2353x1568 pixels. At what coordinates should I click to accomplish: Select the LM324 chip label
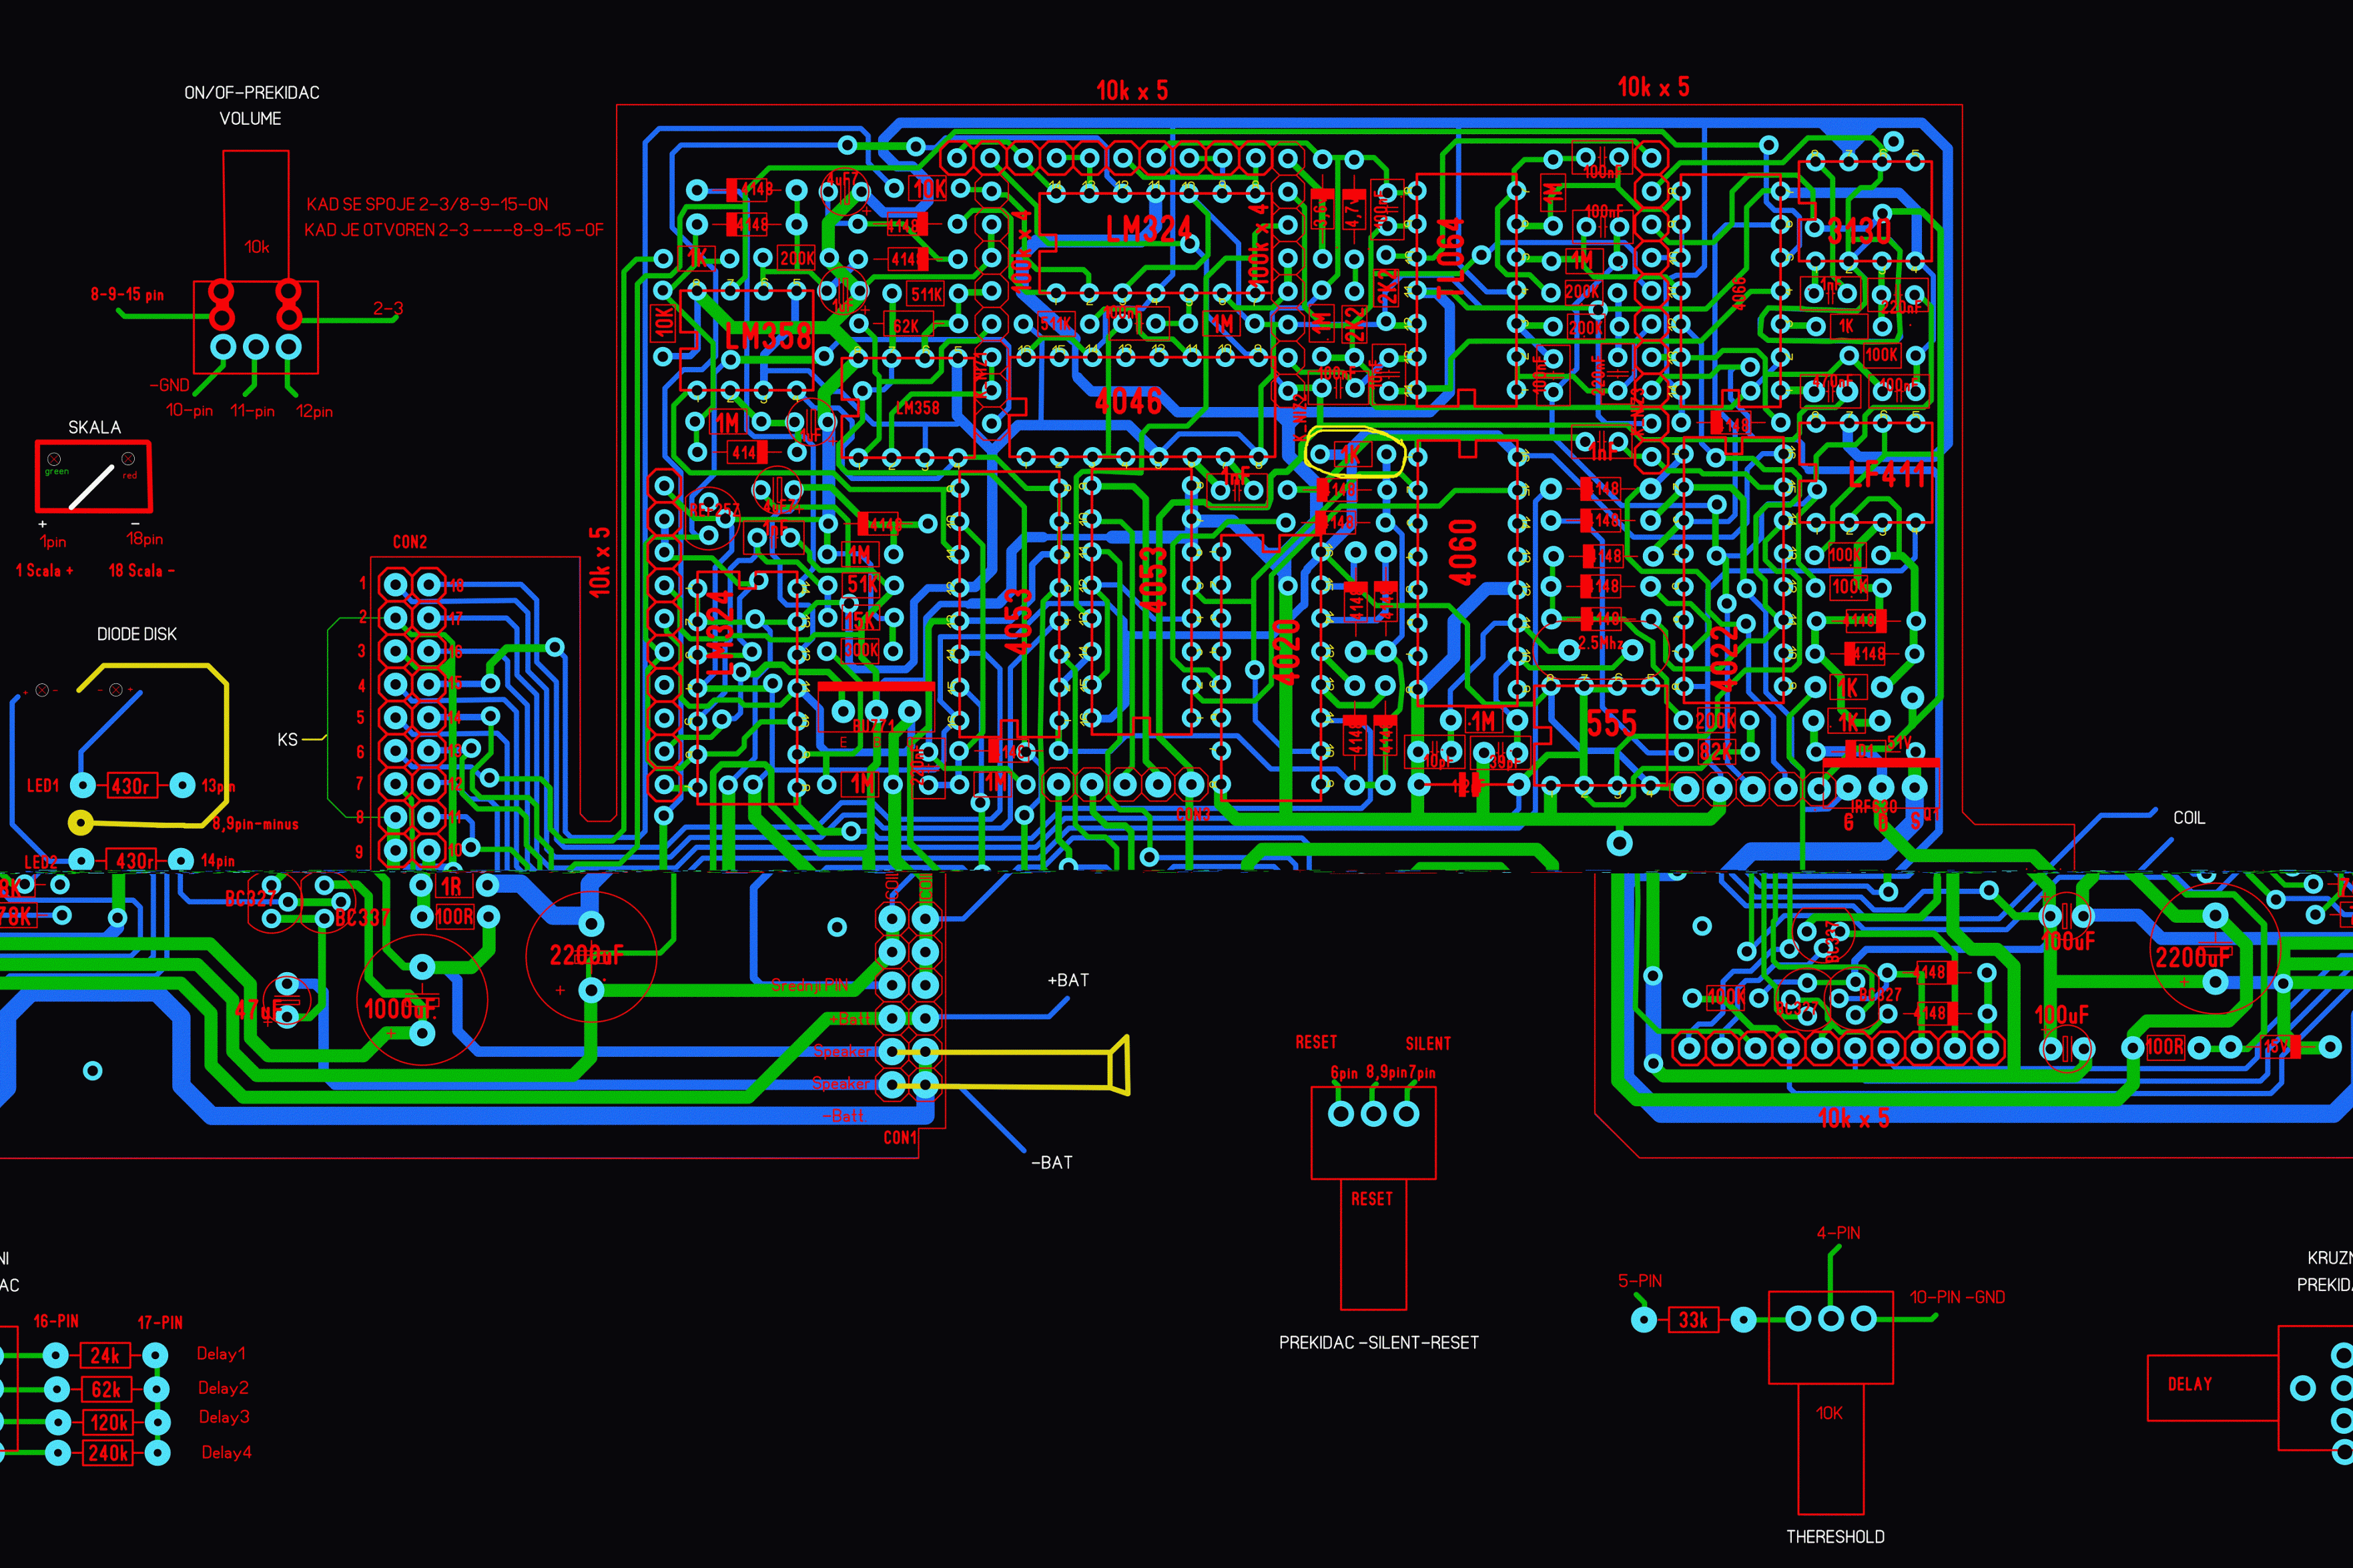[1148, 229]
